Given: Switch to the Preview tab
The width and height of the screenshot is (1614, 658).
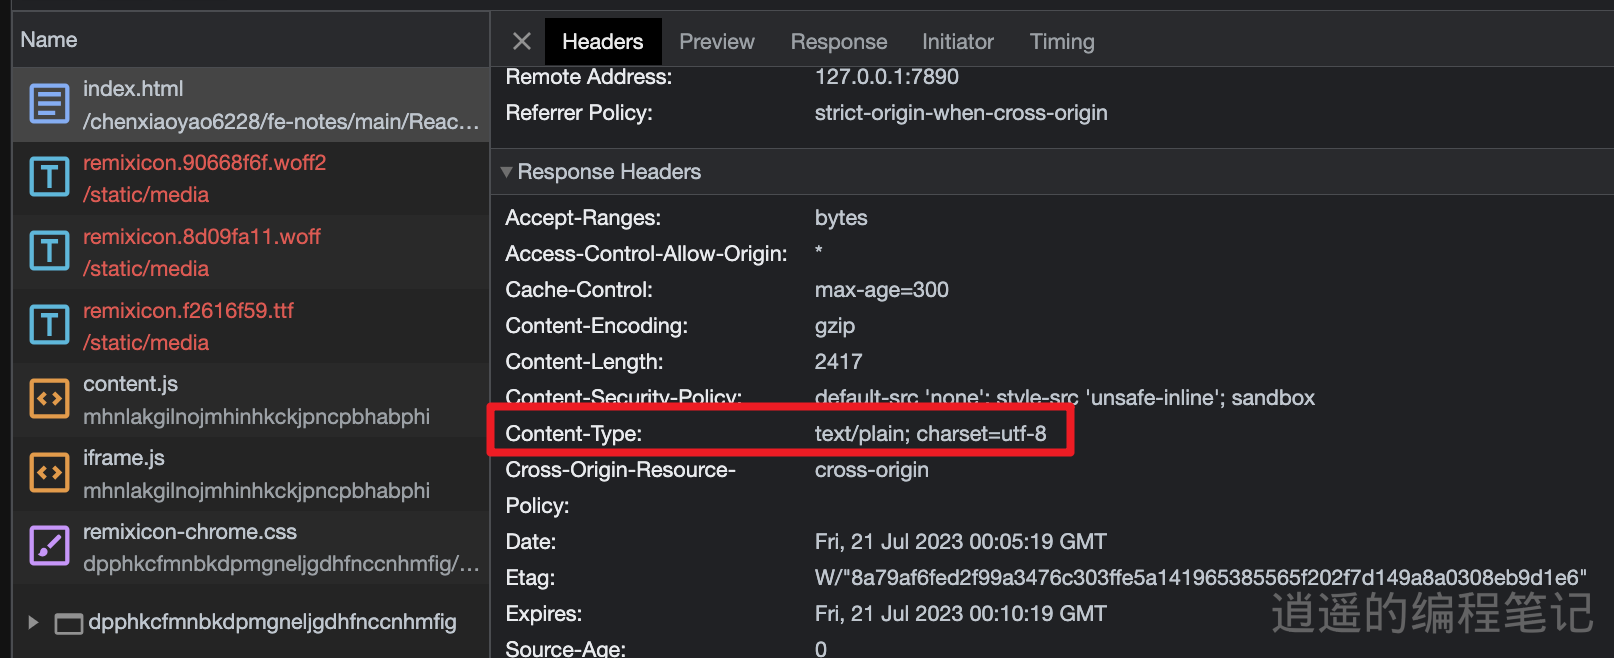Looking at the screenshot, I should click(716, 42).
